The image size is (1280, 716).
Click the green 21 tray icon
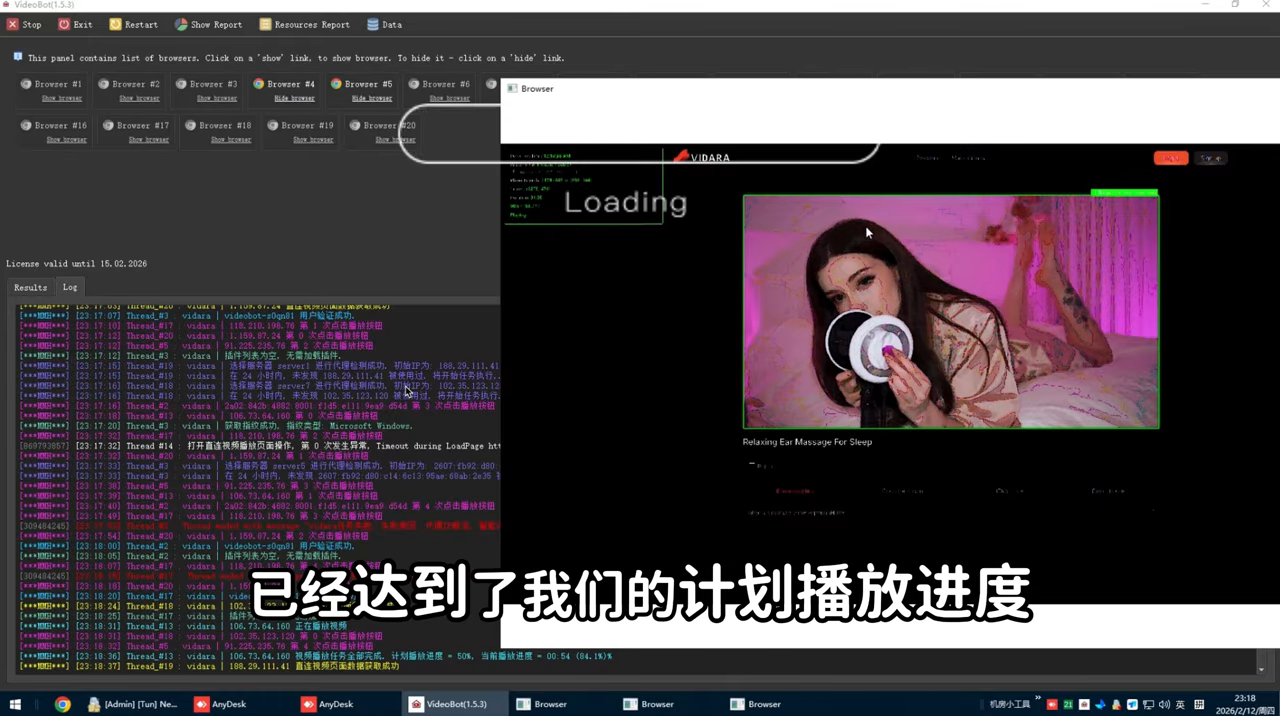pyautogui.click(x=1068, y=705)
